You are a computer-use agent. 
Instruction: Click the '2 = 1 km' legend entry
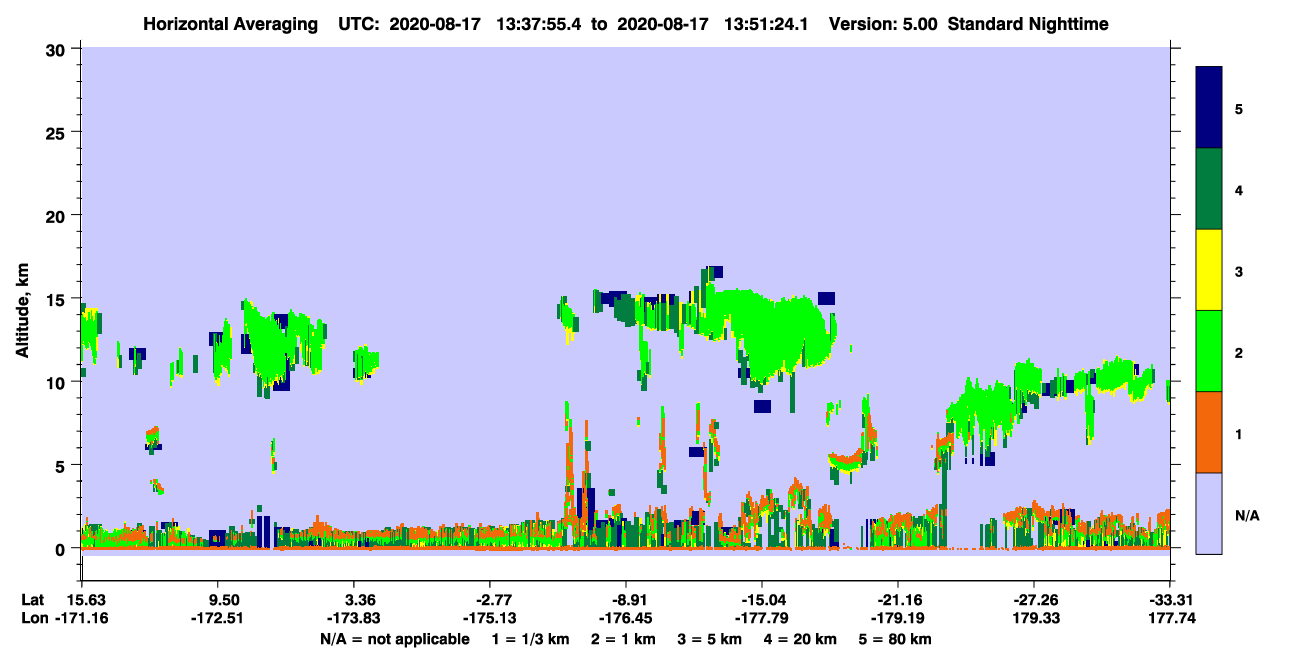point(623,639)
